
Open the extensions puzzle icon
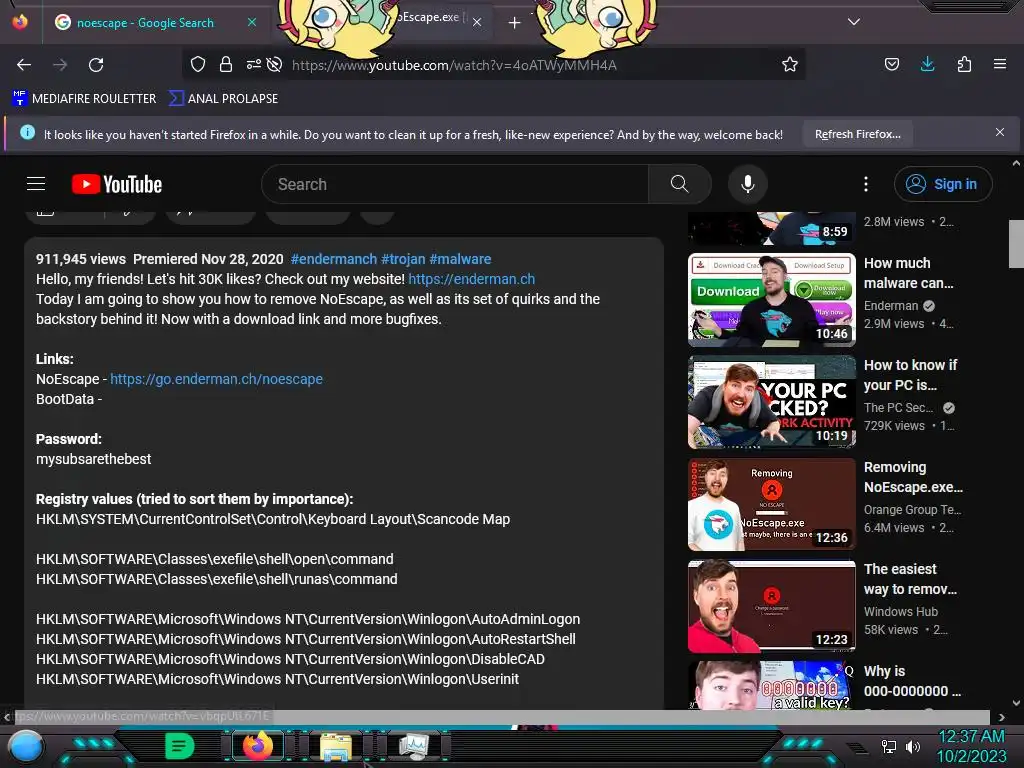964,64
